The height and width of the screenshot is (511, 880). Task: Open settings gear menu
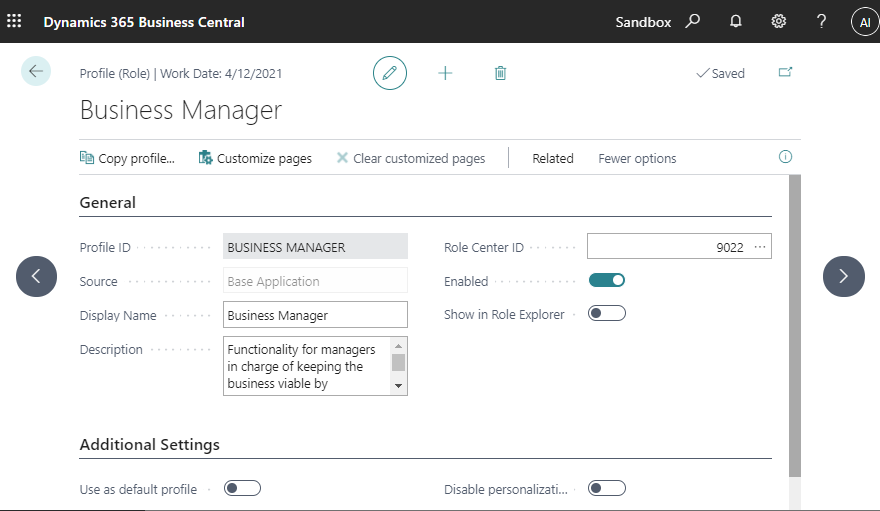pos(778,21)
